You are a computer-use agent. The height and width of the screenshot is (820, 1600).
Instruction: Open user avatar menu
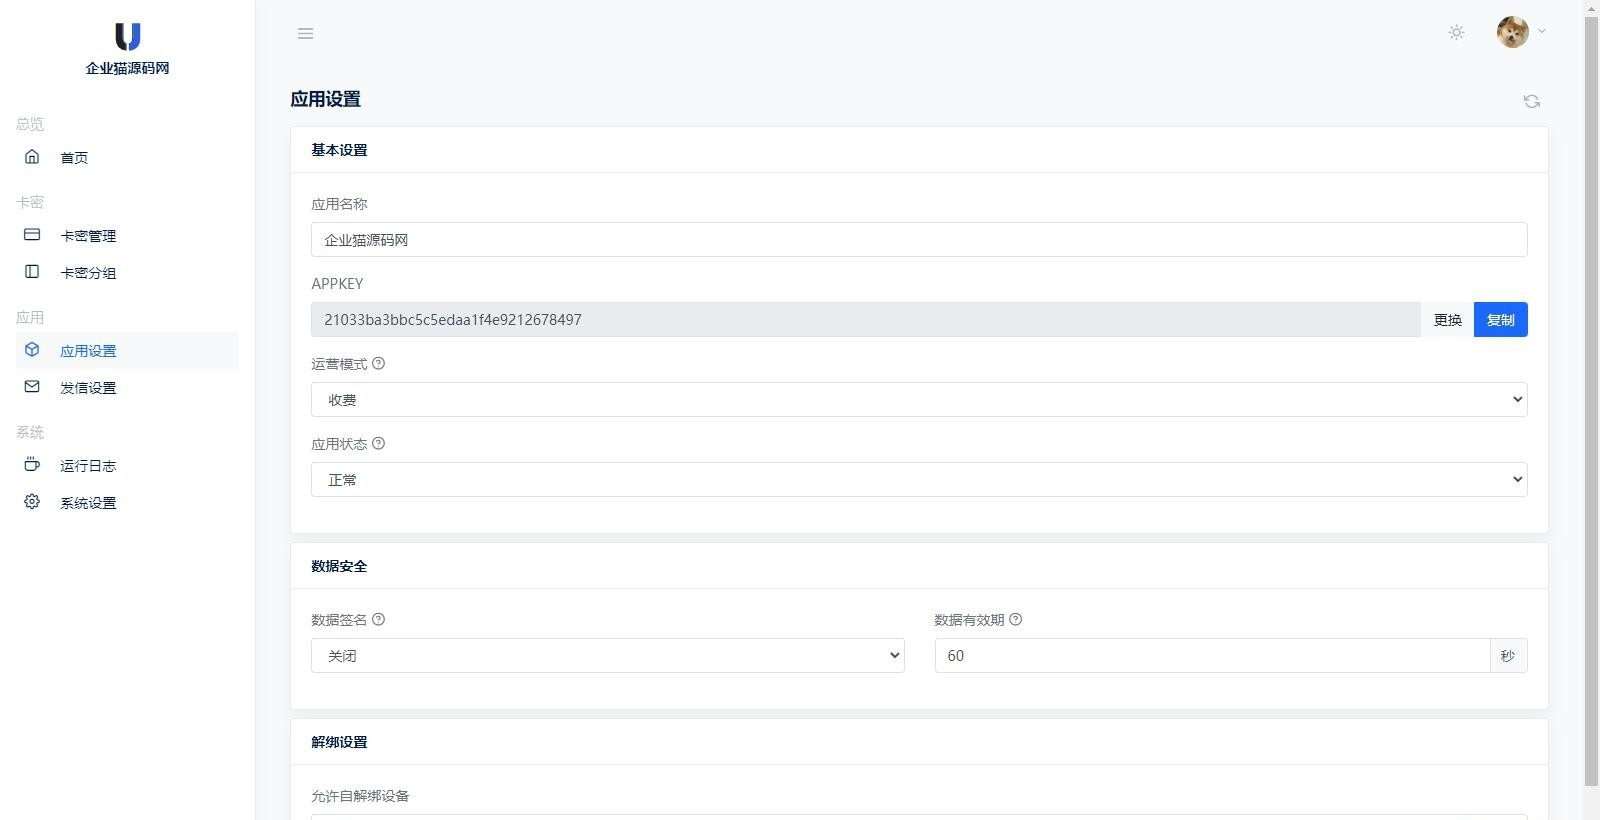point(1512,32)
